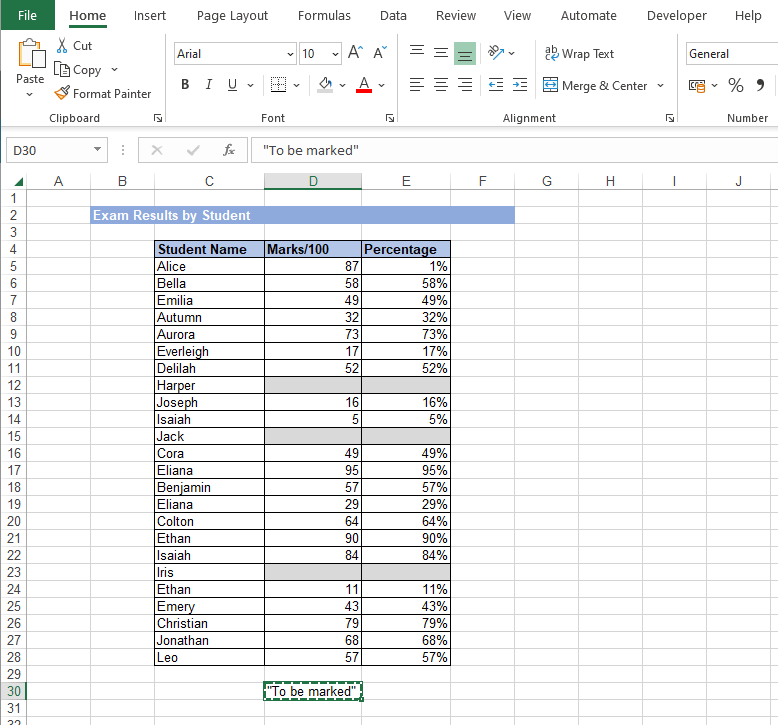This screenshot has height=725, width=778.
Task: Increase font size with the larger A icon
Action: click(x=356, y=54)
